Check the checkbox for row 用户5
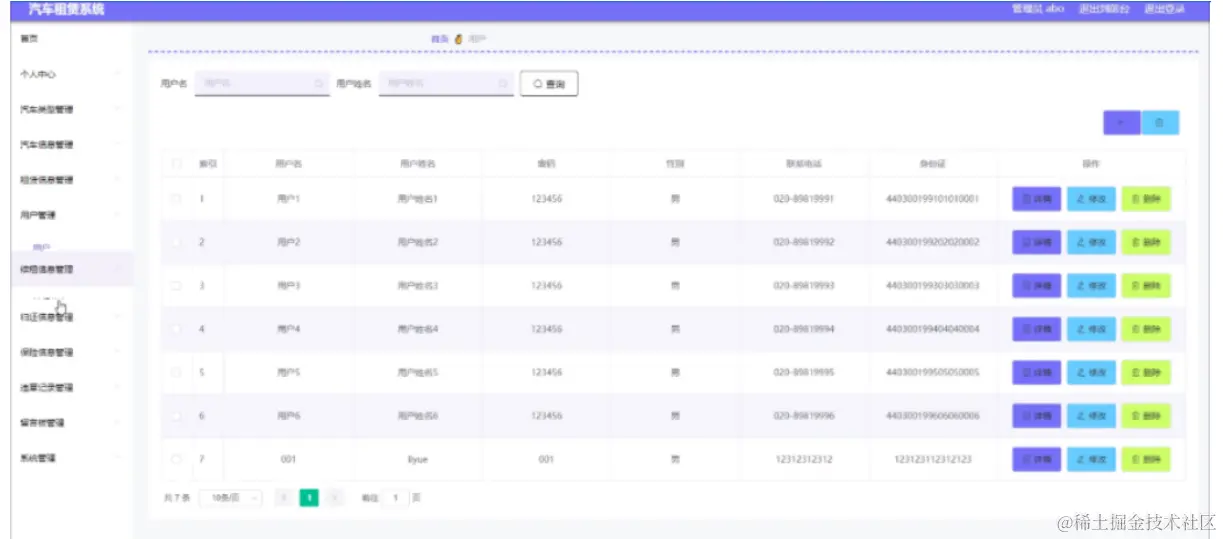Screen dimensions: 1223x539 tap(176, 372)
